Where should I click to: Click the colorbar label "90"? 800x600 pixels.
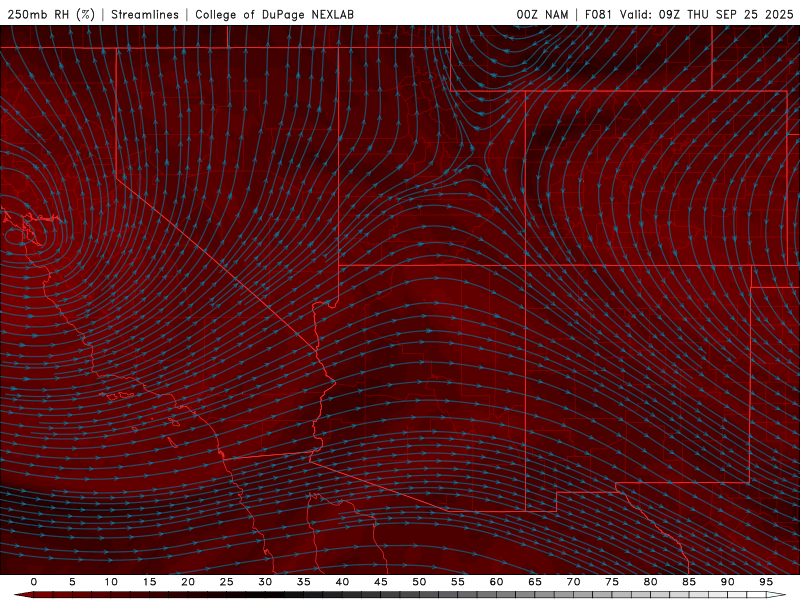727,582
